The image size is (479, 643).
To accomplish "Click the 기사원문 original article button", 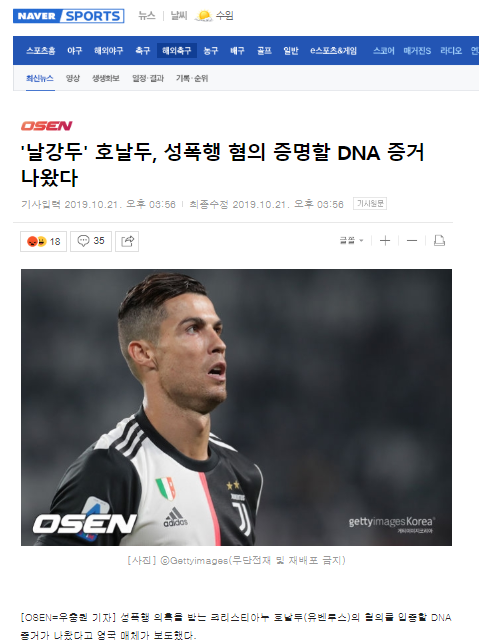I will pyautogui.click(x=370, y=204).
